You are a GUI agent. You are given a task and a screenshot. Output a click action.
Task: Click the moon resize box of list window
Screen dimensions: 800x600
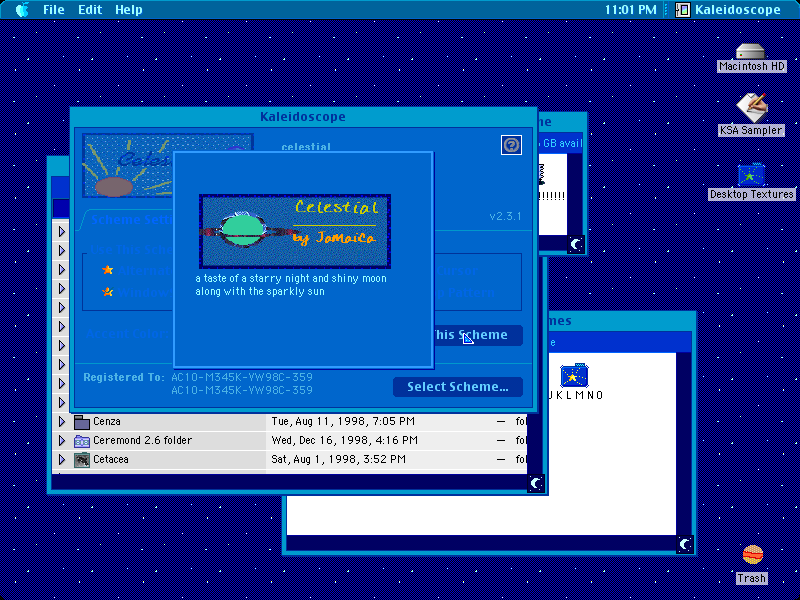(x=536, y=483)
